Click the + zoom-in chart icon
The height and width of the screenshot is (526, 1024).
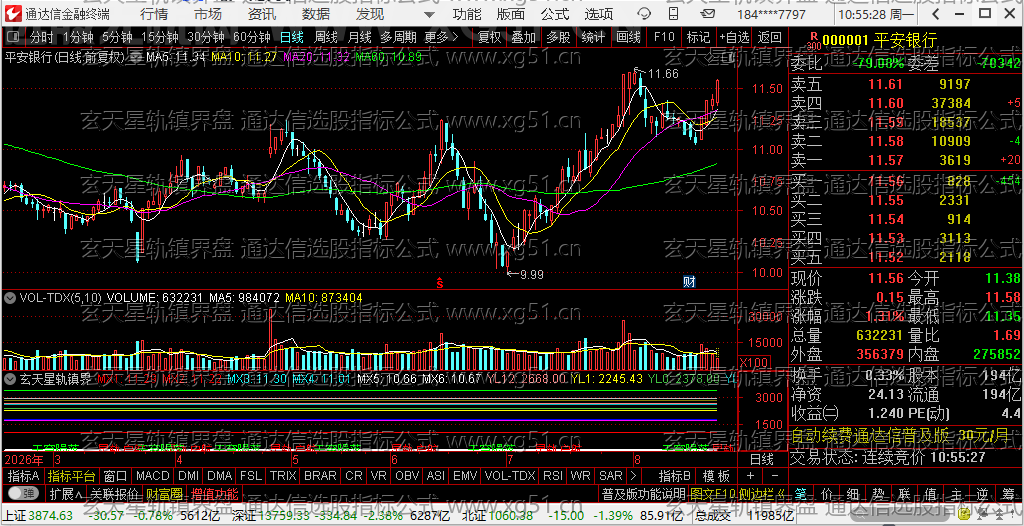(x=750, y=475)
